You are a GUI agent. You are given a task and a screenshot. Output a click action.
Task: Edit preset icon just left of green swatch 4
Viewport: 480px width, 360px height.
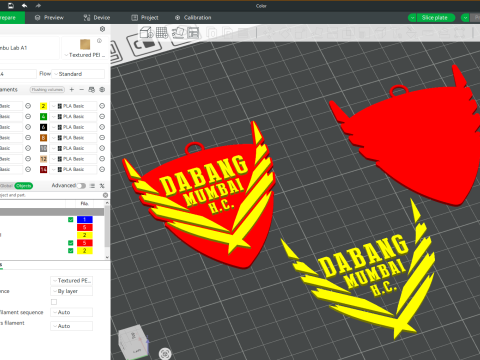tap(28, 116)
